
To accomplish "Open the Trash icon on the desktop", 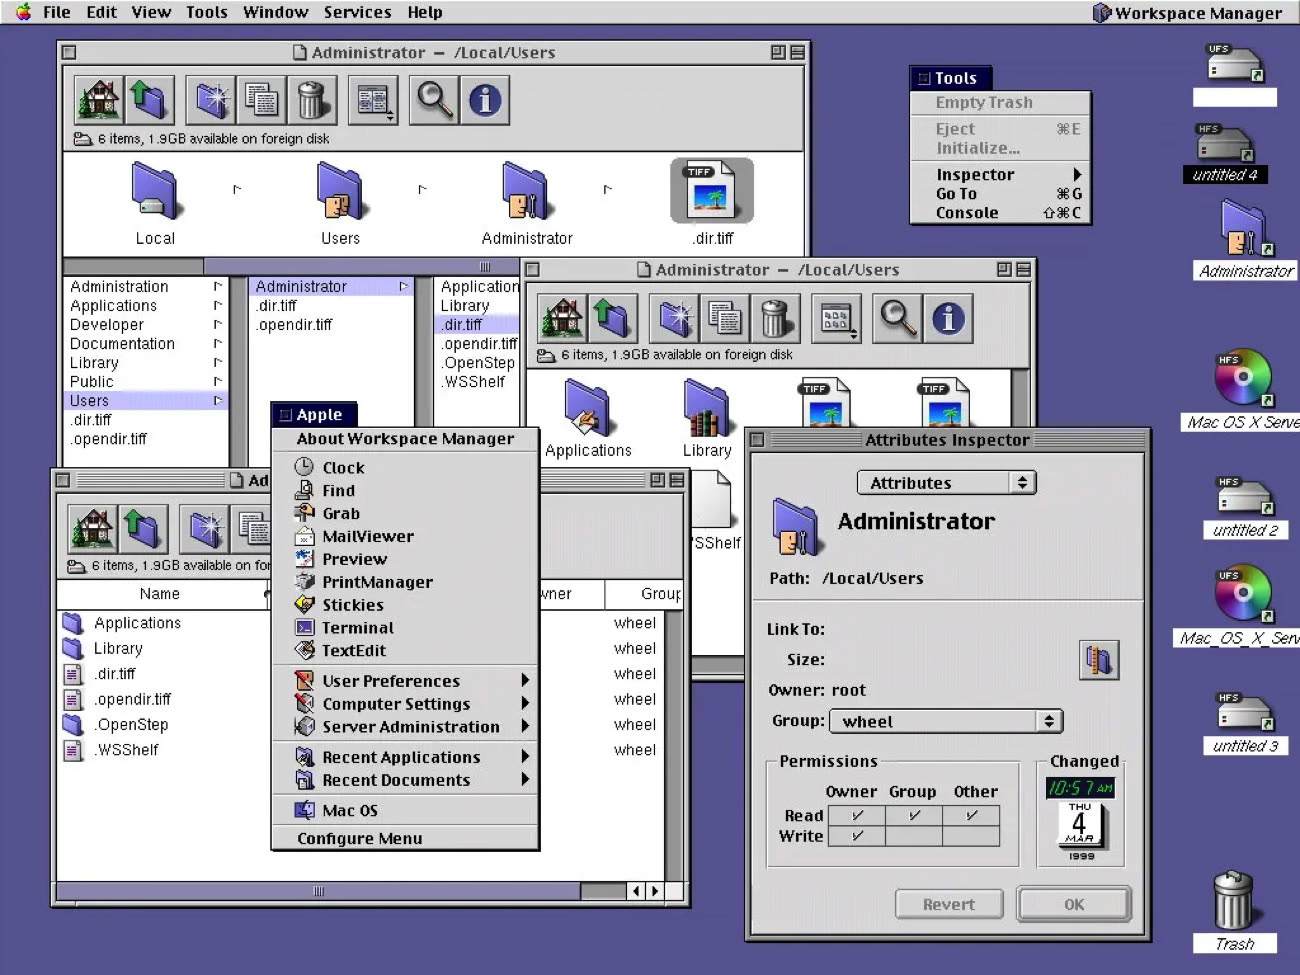I will (x=1233, y=900).
